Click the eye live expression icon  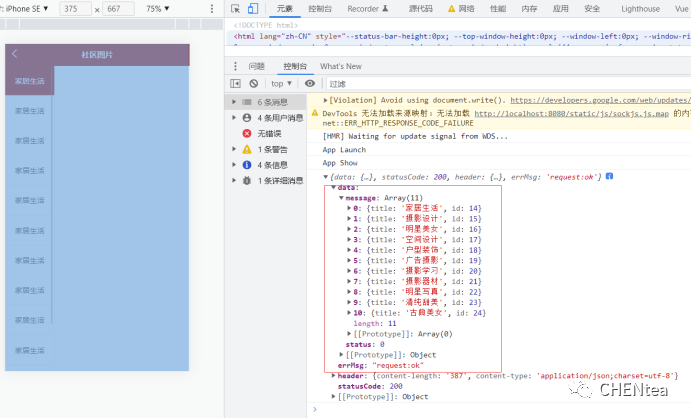click(310, 84)
